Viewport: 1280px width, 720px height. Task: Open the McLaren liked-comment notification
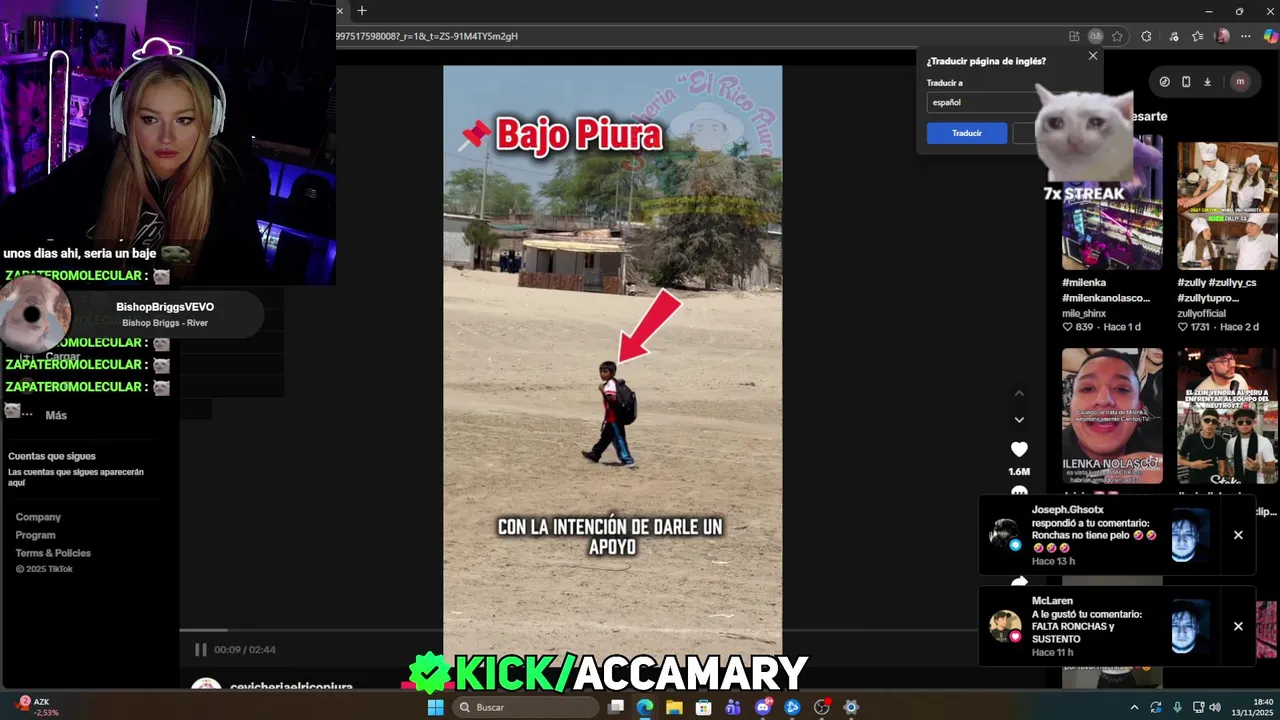(x=1100, y=626)
